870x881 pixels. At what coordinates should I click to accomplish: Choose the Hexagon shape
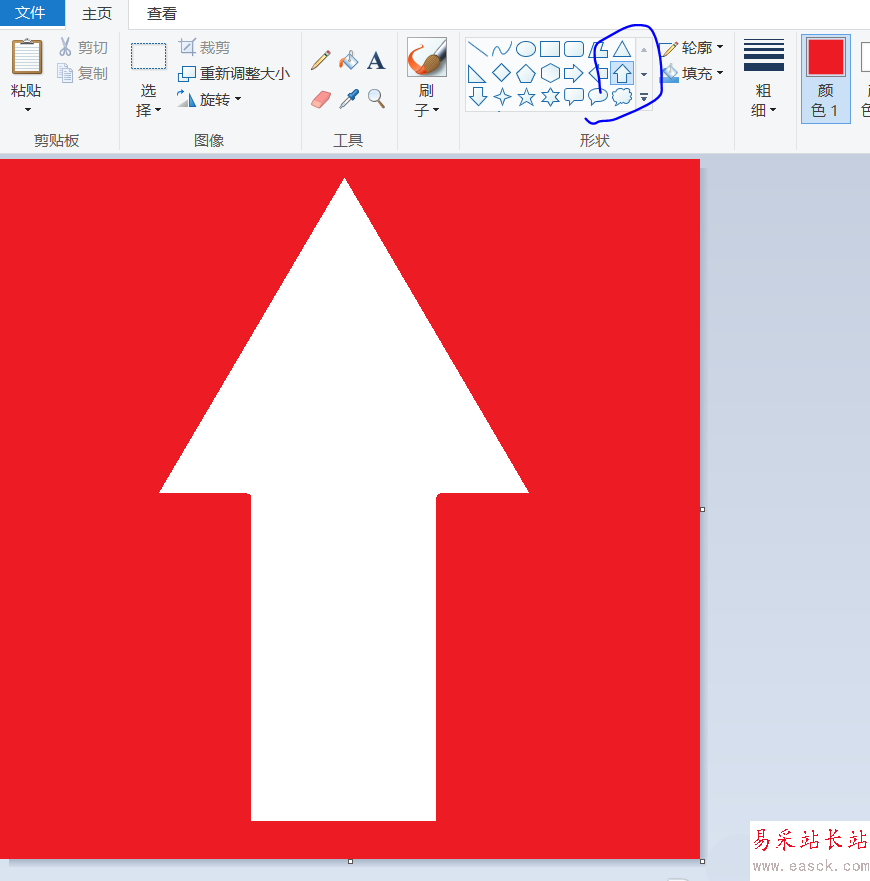tap(550, 73)
